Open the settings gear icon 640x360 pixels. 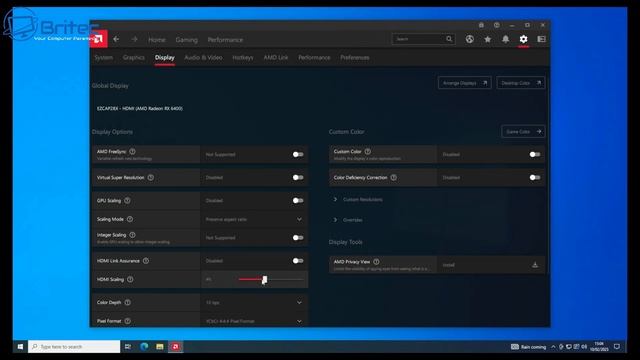click(x=524, y=39)
